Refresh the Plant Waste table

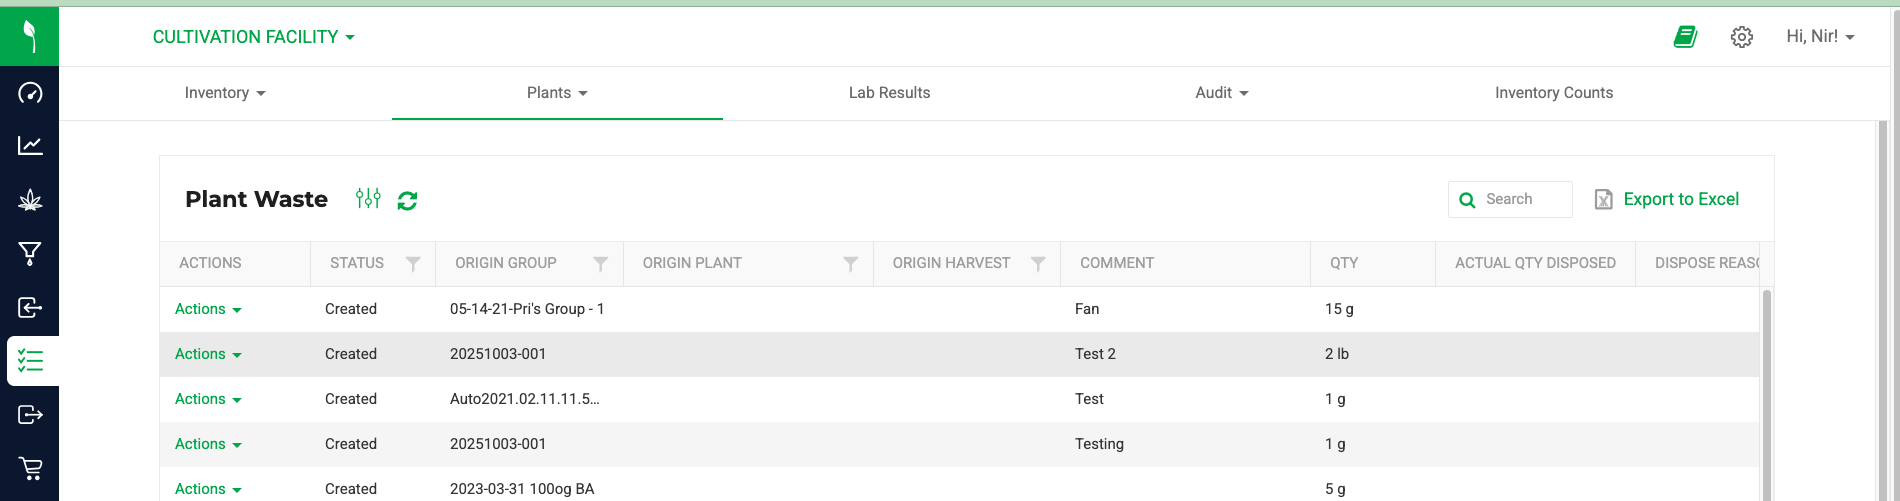click(407, 200)
